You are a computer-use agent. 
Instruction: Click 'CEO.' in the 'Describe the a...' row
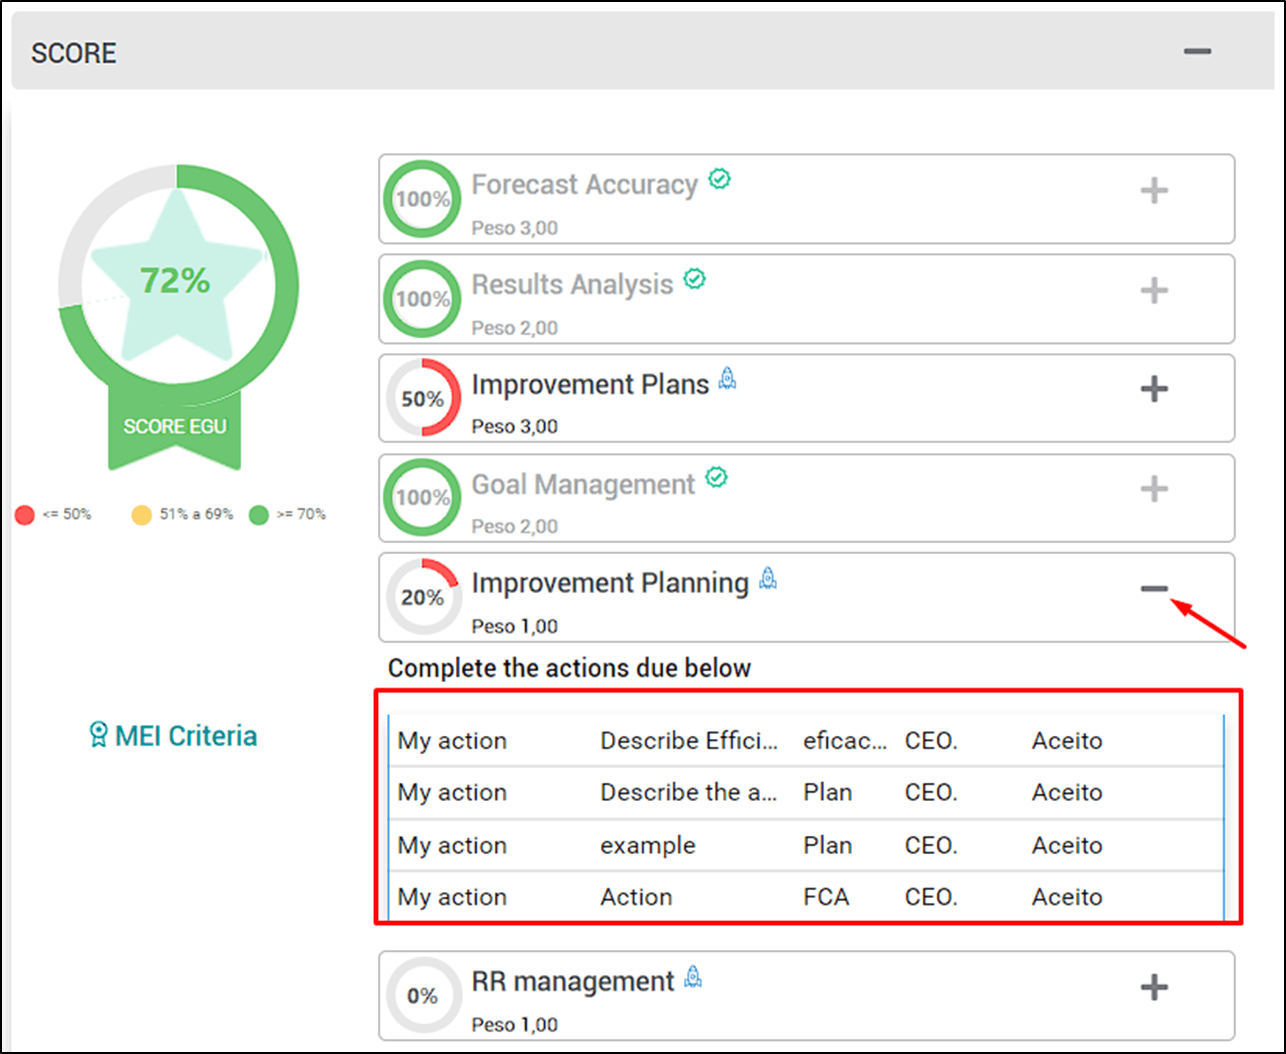(x=931, y=793)
